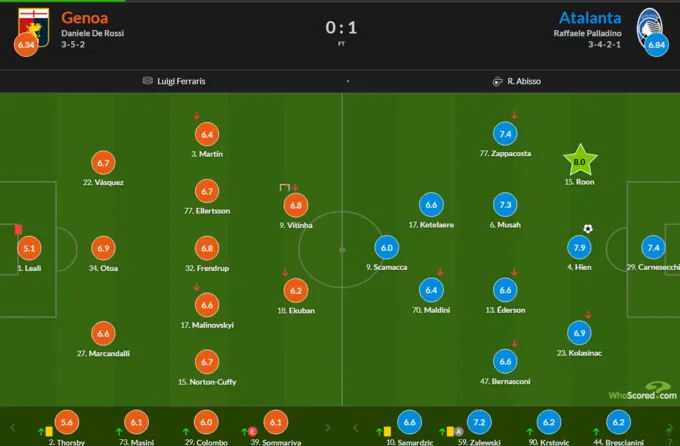Click the substitution arrow above Martin's rating
Viewport: 680px width, 446px height.
tap(196, 116)
